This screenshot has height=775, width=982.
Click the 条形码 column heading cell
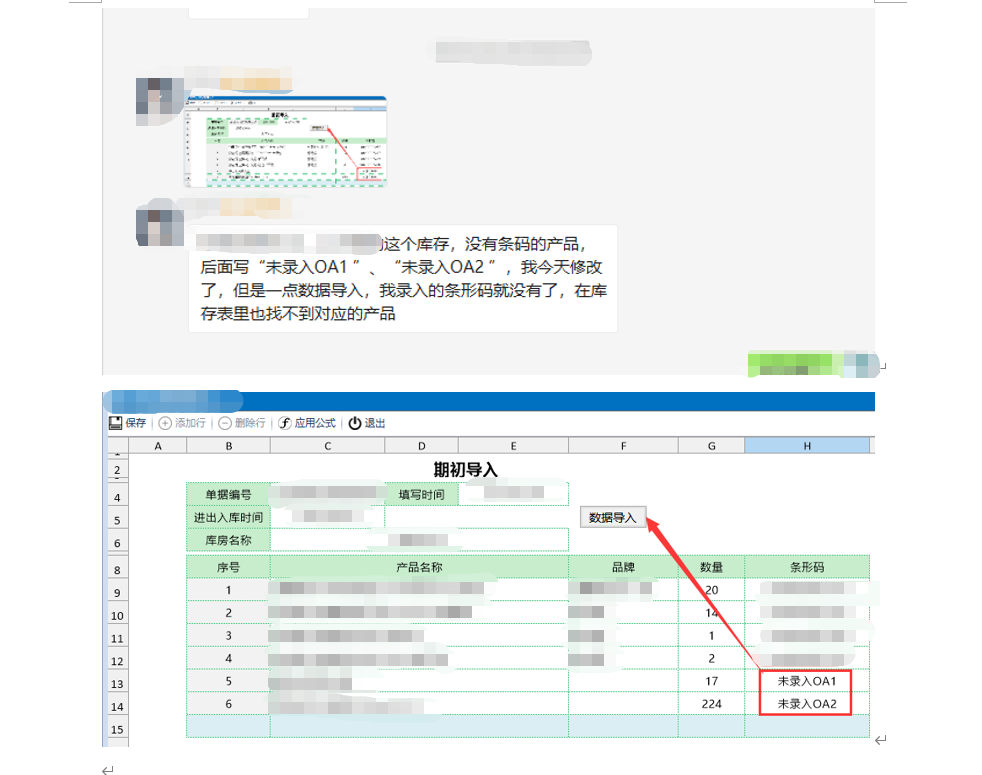[x=806, y=566]
